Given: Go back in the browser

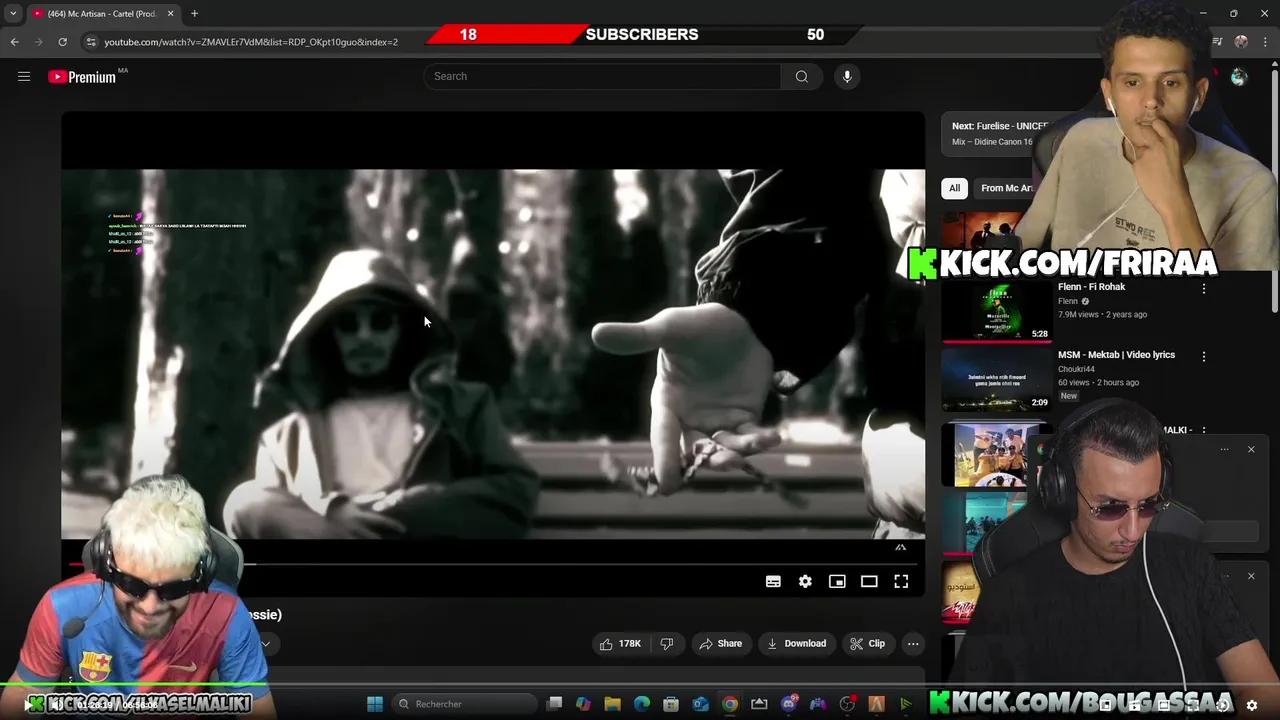Looking at the screenshot, I should [14, 42].
